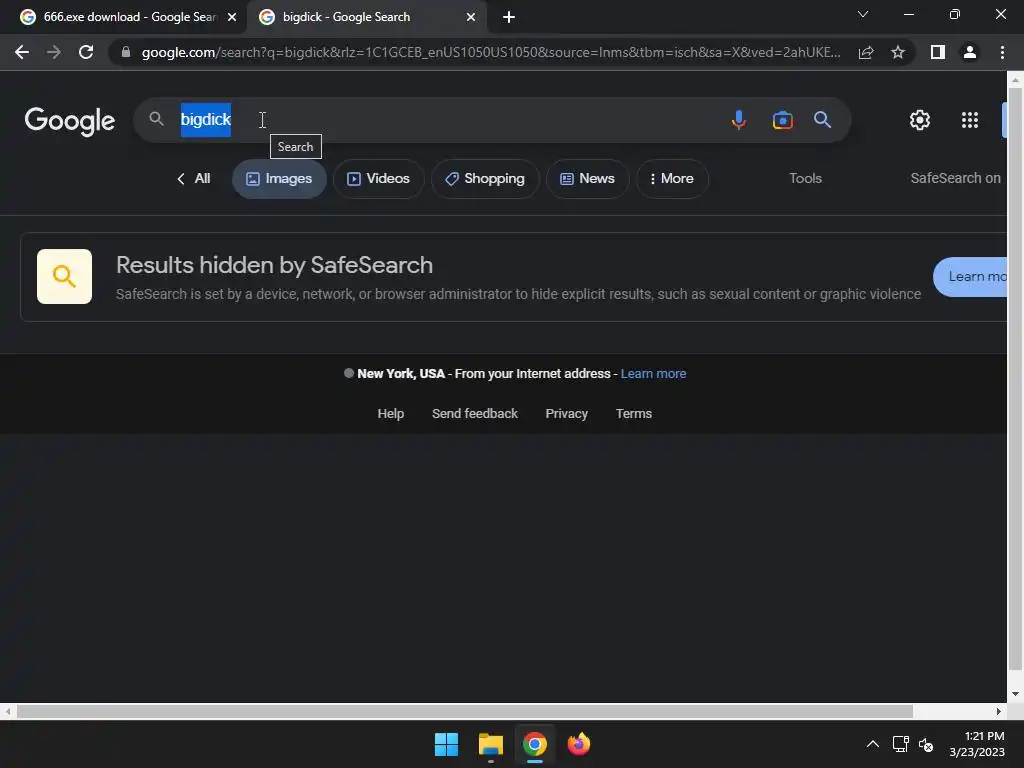Open the Terms footer link
This screenshot has width=1024, height=768.
pos(633,414)
